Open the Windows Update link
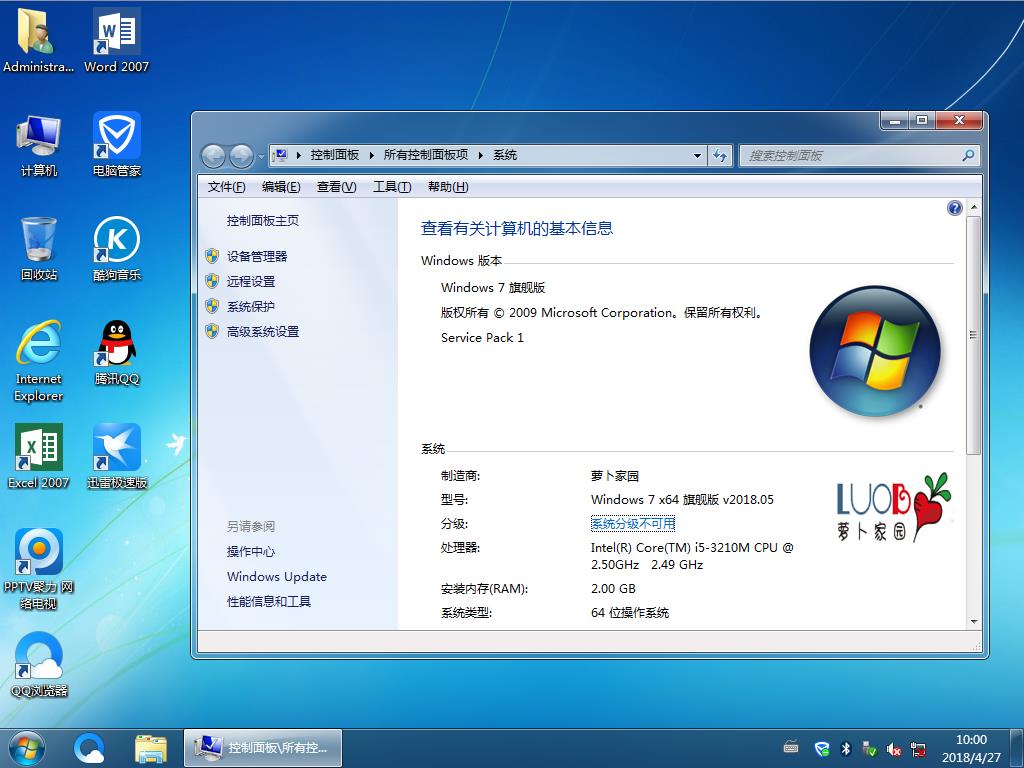Image resolution: width=1024 pixels, height=768 pixels. (276, 577)
